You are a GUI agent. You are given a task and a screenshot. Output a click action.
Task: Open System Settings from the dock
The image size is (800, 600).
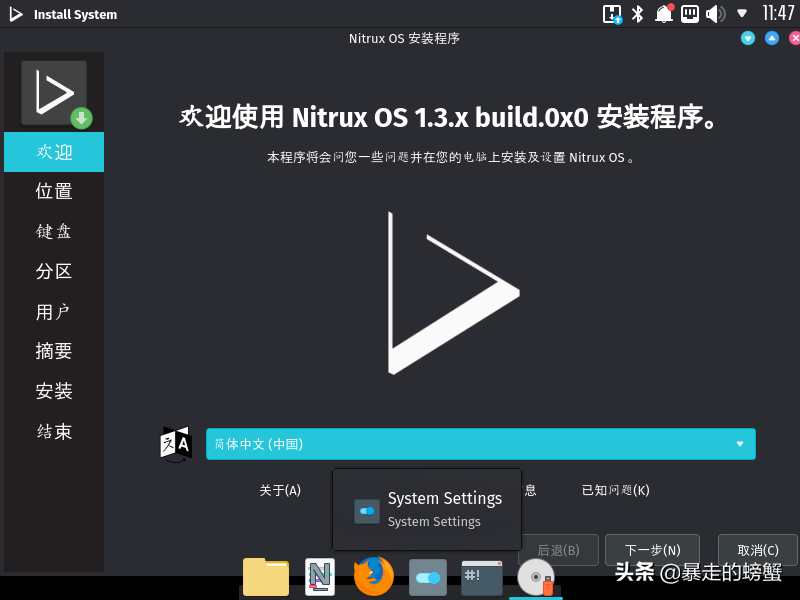427,577
